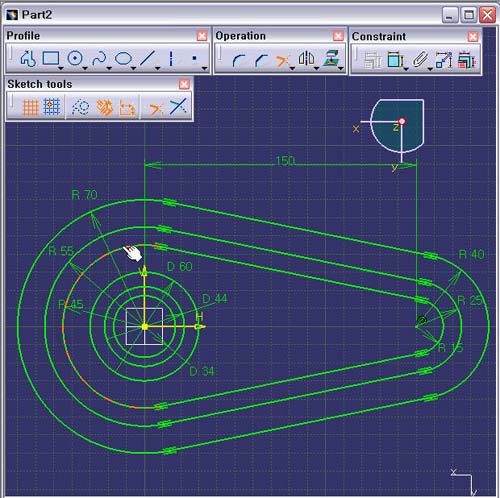Select the Mirror symmetry tool
This screenshot has height=498, width=500.
click(306, 58)
